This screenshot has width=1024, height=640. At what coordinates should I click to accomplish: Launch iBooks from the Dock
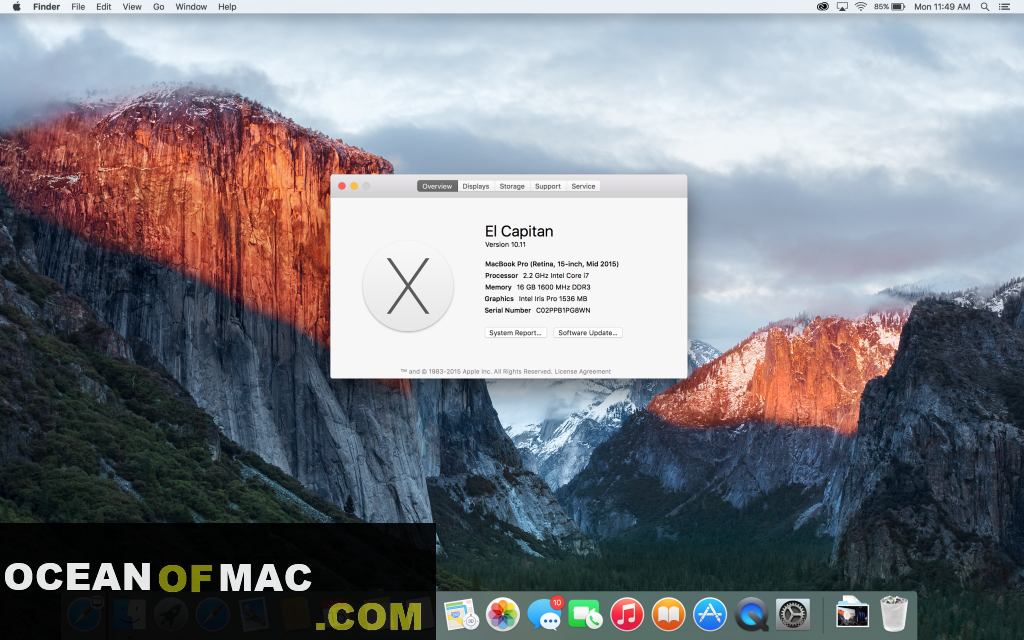pos(668,615)
